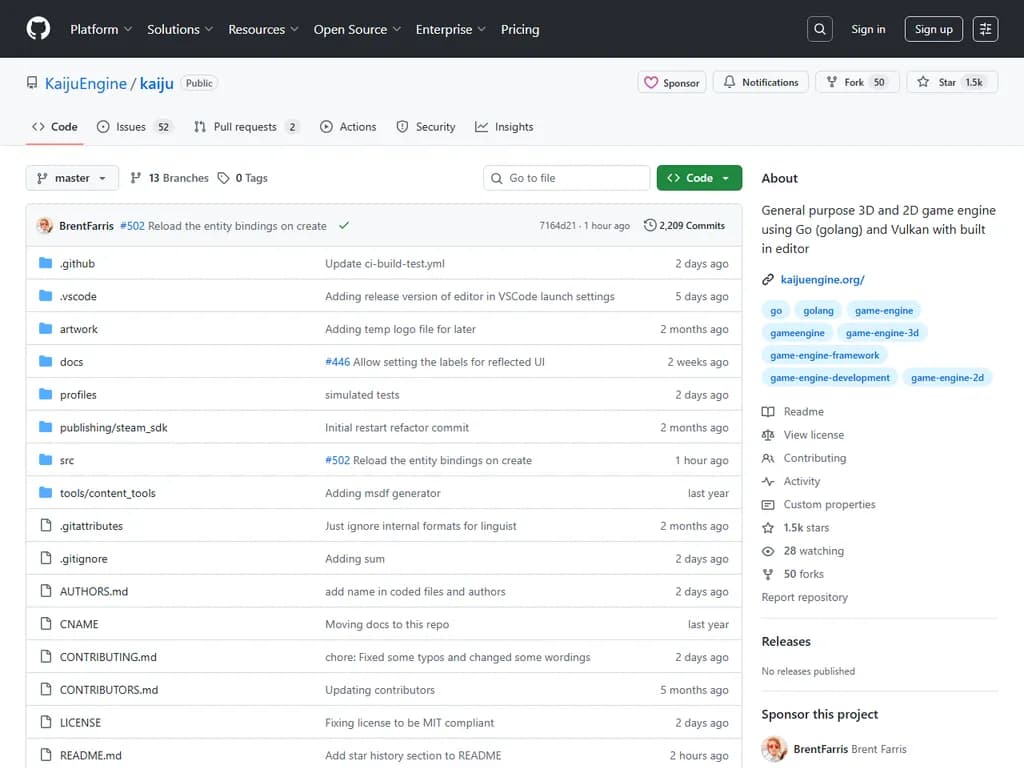Screen dimensions: 1024x768
Task: Click the GitHub logo in header
Action: (x=38, y=29)
